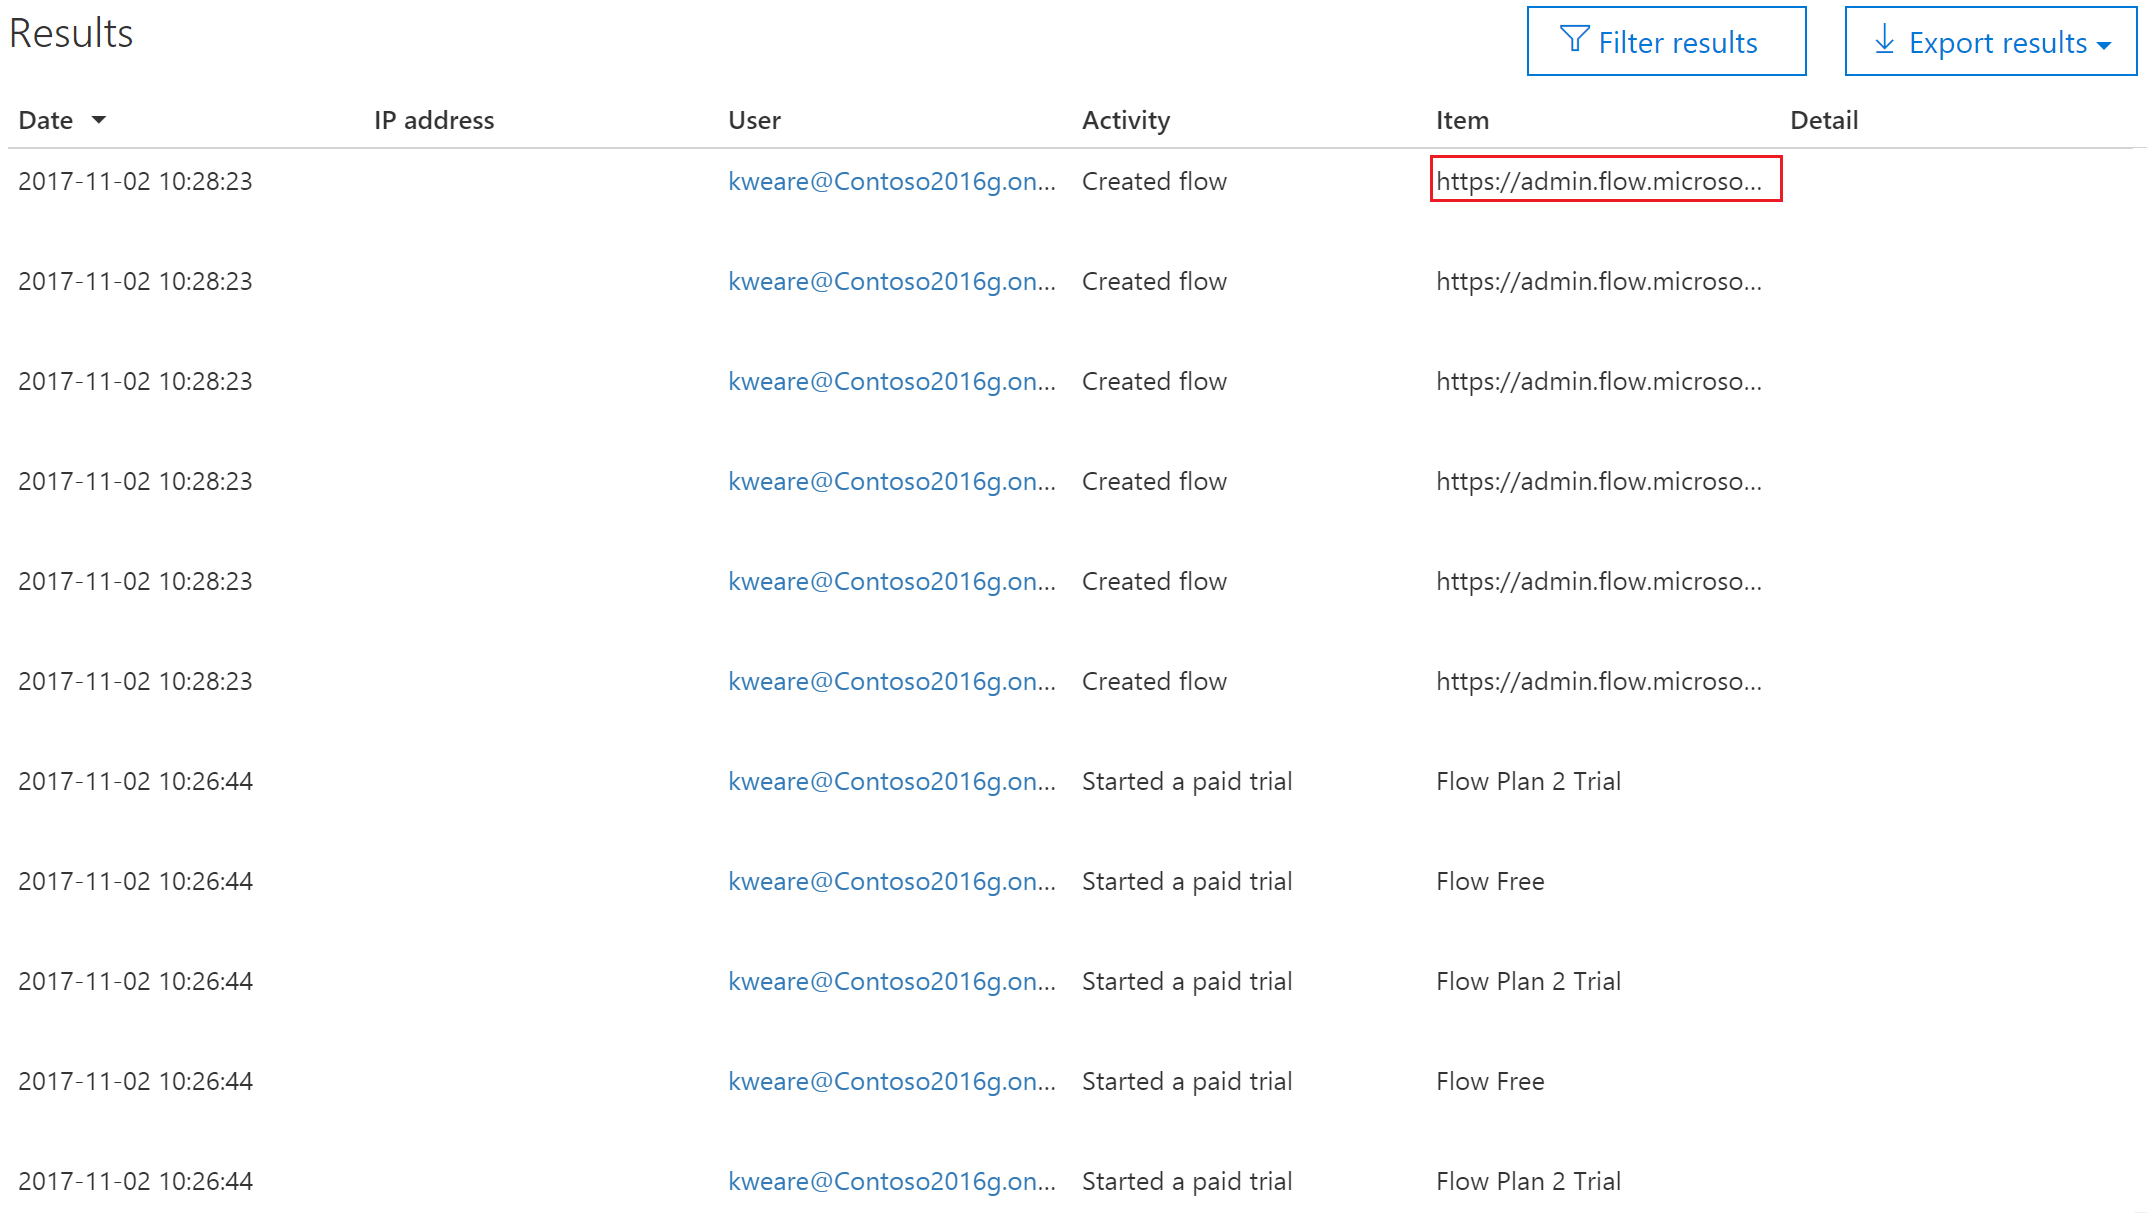2147x1213 pixels.
Task: Select the IP address column header
Action: [x=433, y=120]
